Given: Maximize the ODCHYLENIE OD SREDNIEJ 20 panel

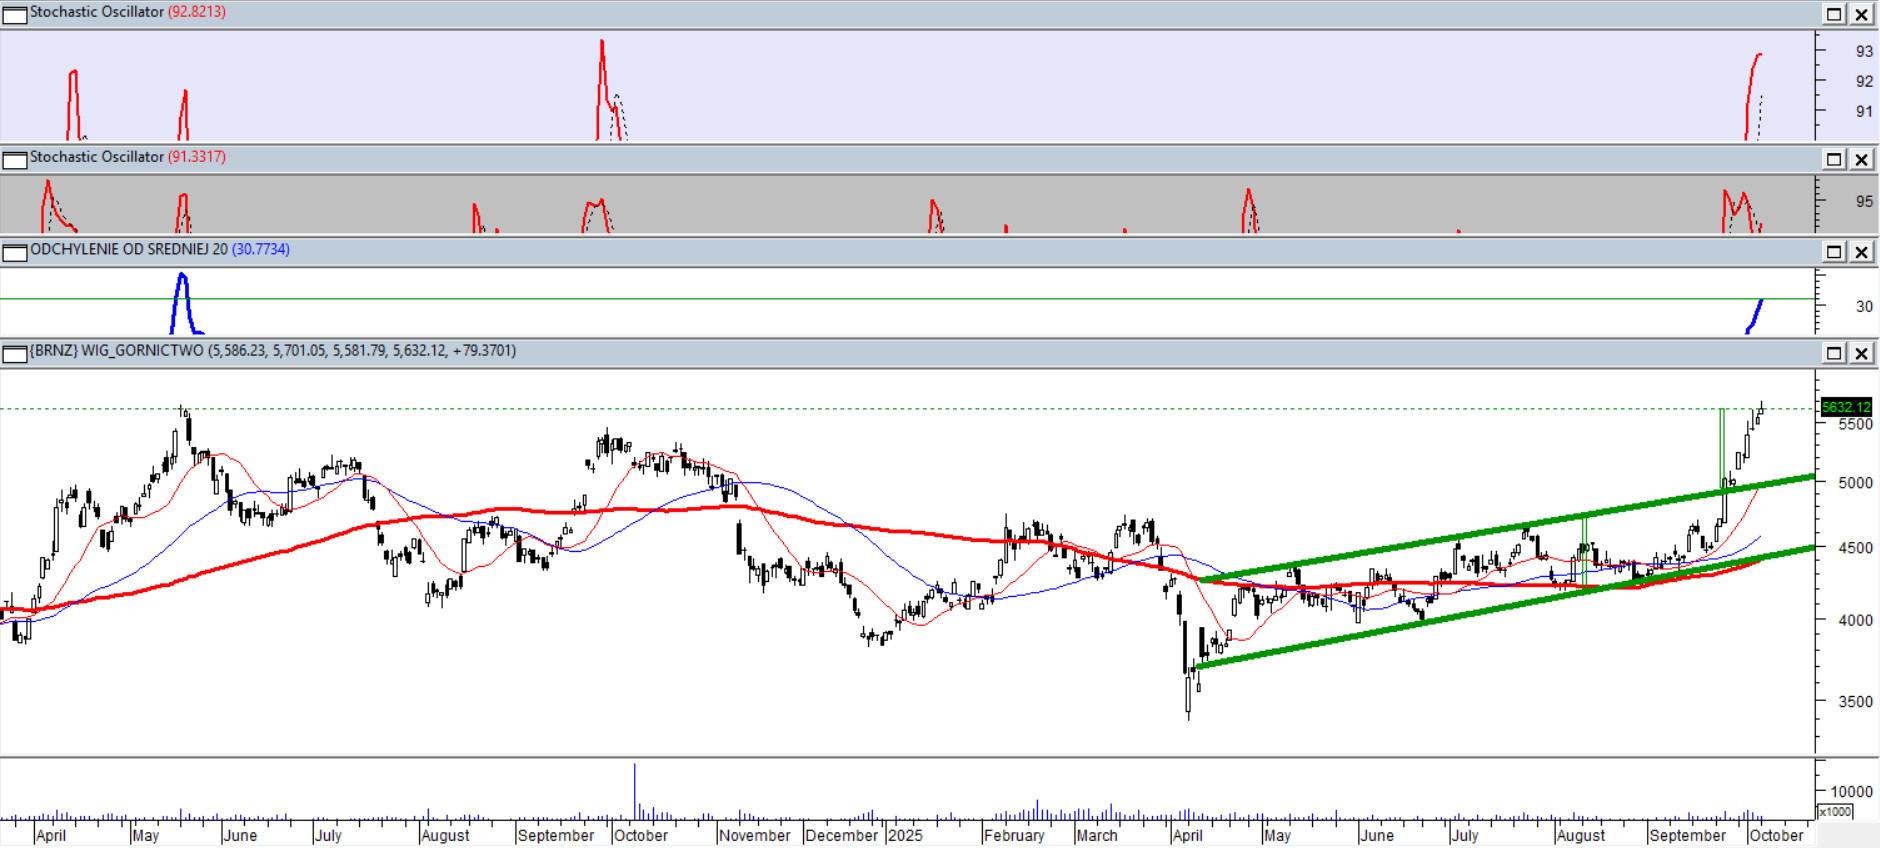Looking at the screenshot, I should coord(1834,252).
